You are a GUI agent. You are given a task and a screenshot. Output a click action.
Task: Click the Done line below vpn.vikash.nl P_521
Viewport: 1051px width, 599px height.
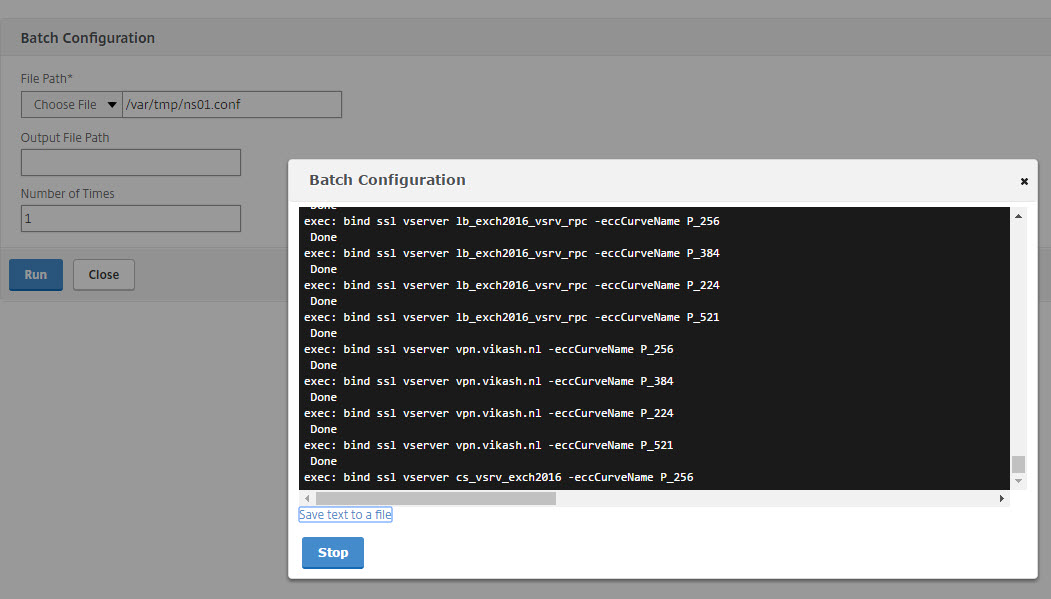323,462
